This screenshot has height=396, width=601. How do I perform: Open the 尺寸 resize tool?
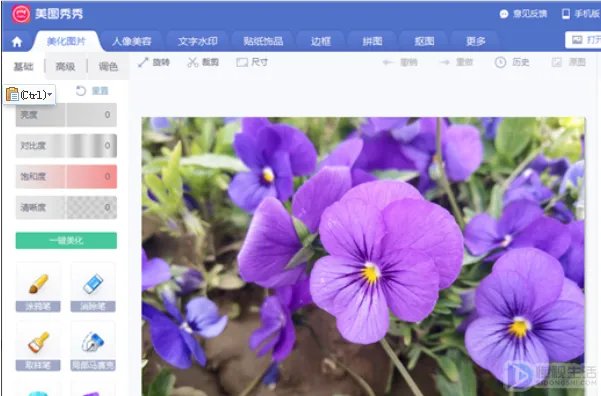pos(252,62)
